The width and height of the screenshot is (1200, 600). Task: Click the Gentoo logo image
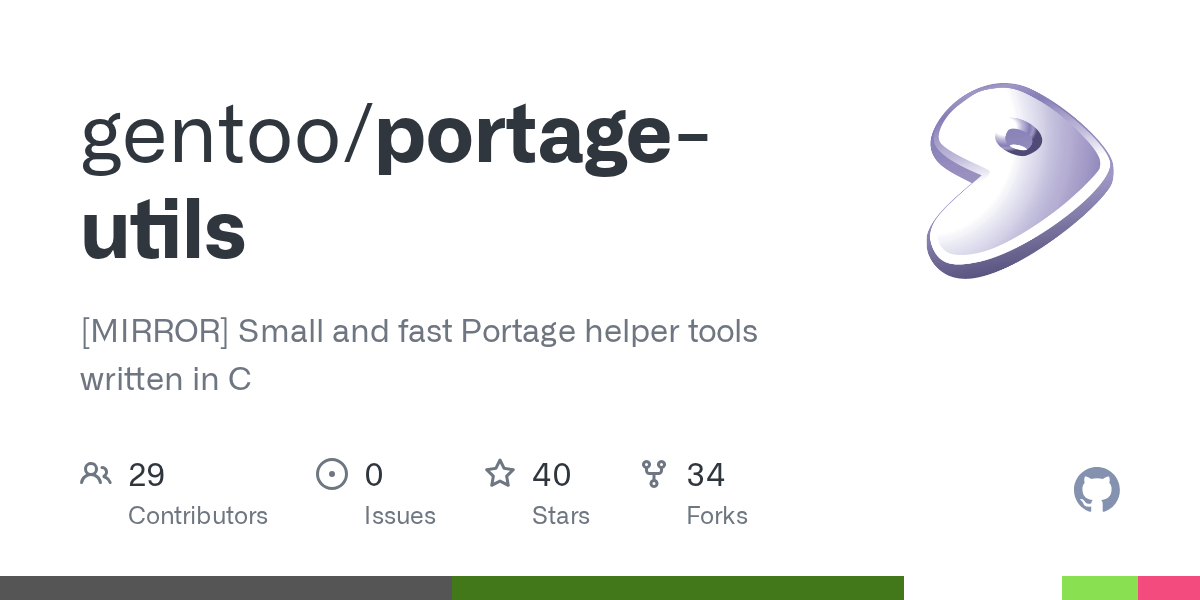(x=1019, y=180)
